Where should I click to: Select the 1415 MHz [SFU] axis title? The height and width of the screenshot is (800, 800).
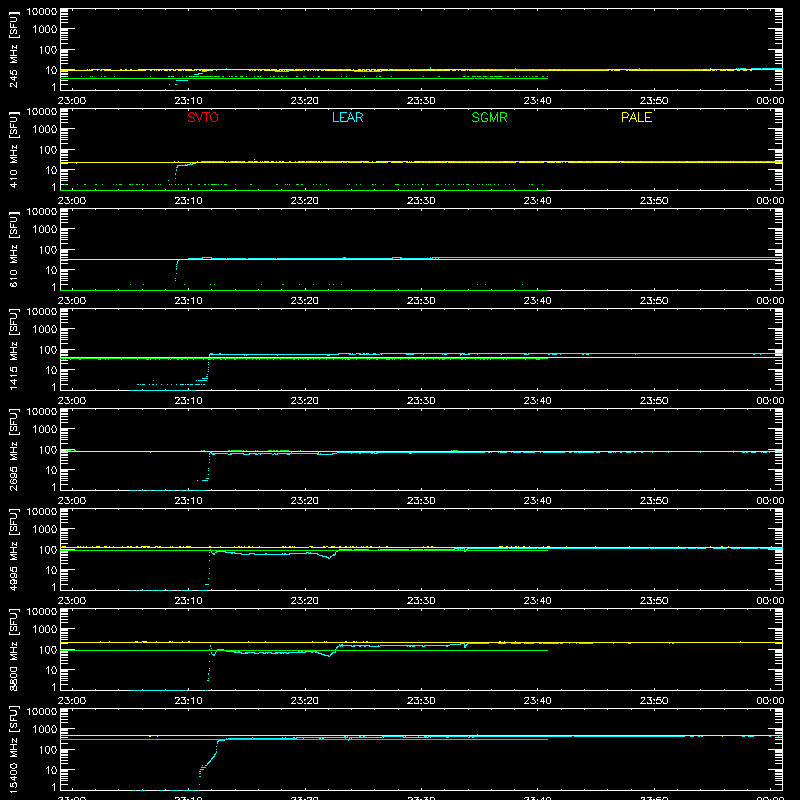14,349
